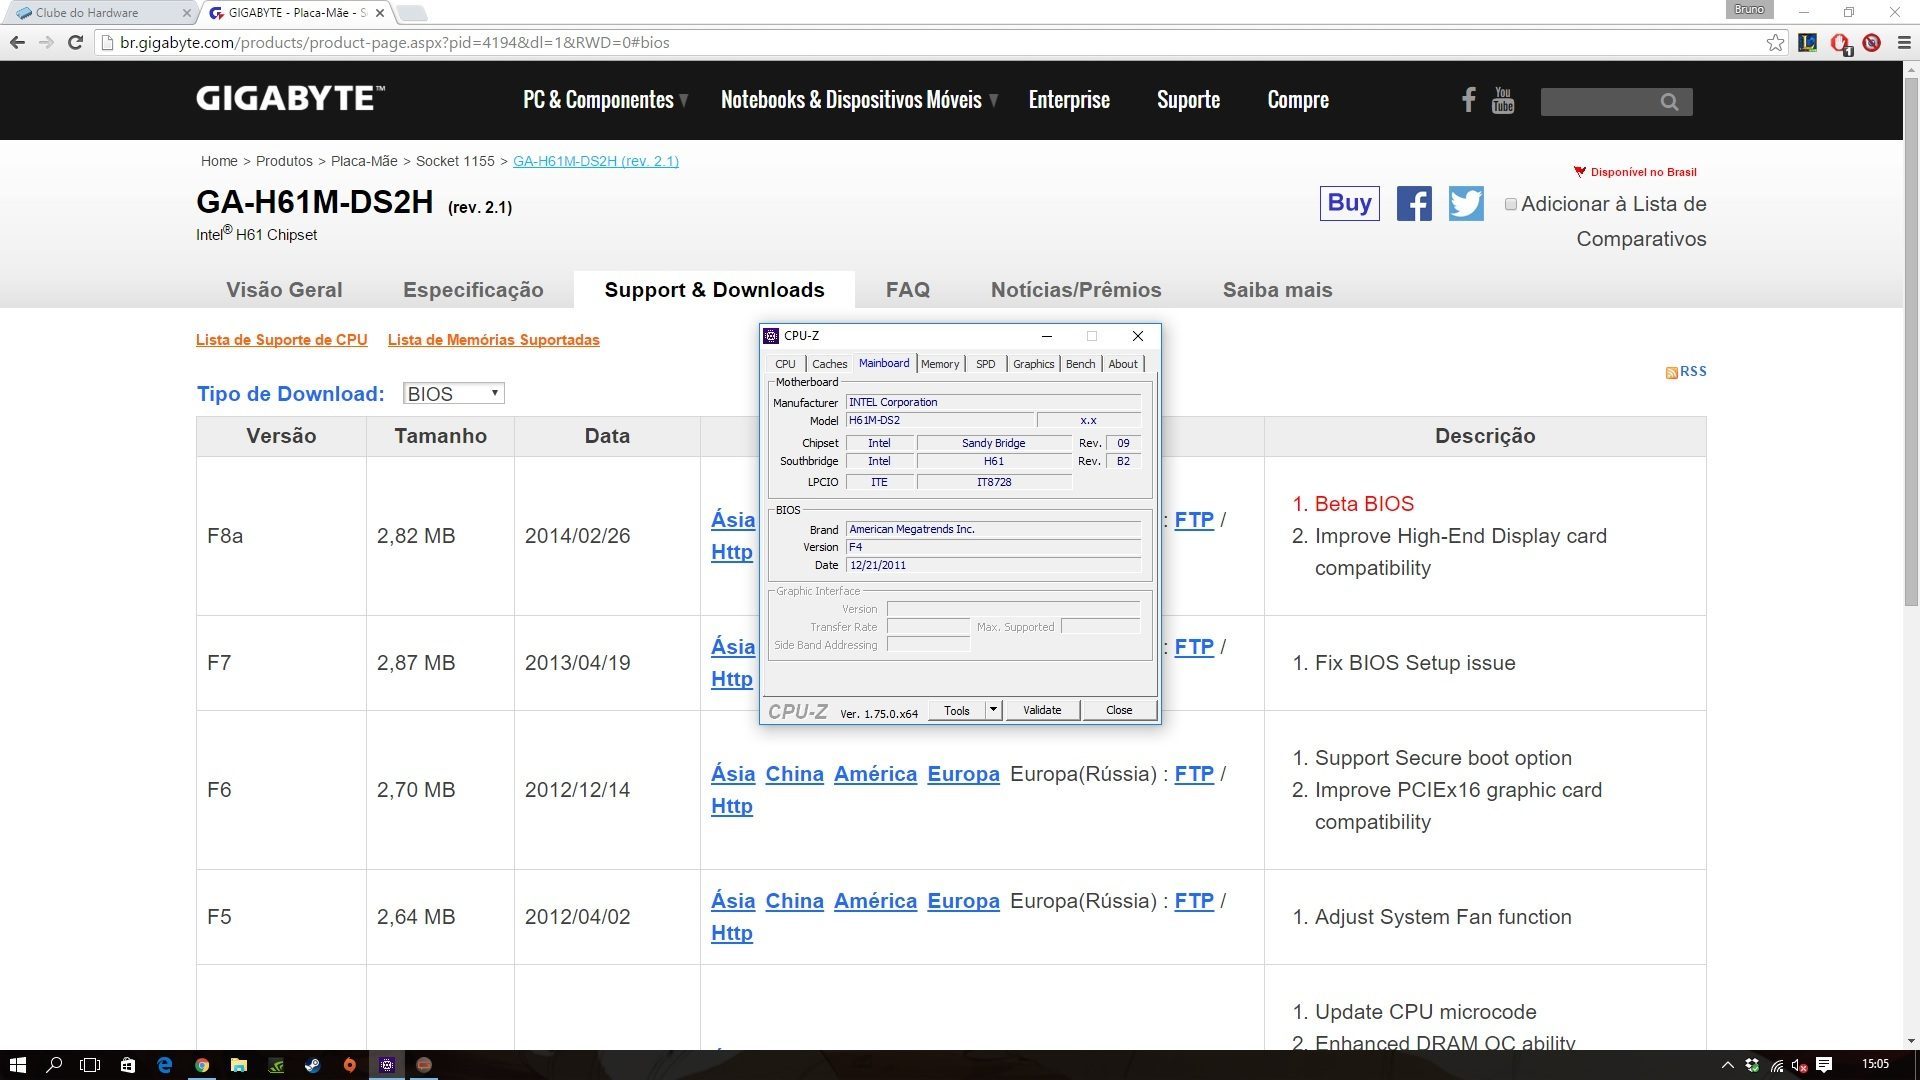Open Gigabyte YouTube channel icon in header
Viewport: 1920px width, 1080px height.
click(x=1502, y=100)
